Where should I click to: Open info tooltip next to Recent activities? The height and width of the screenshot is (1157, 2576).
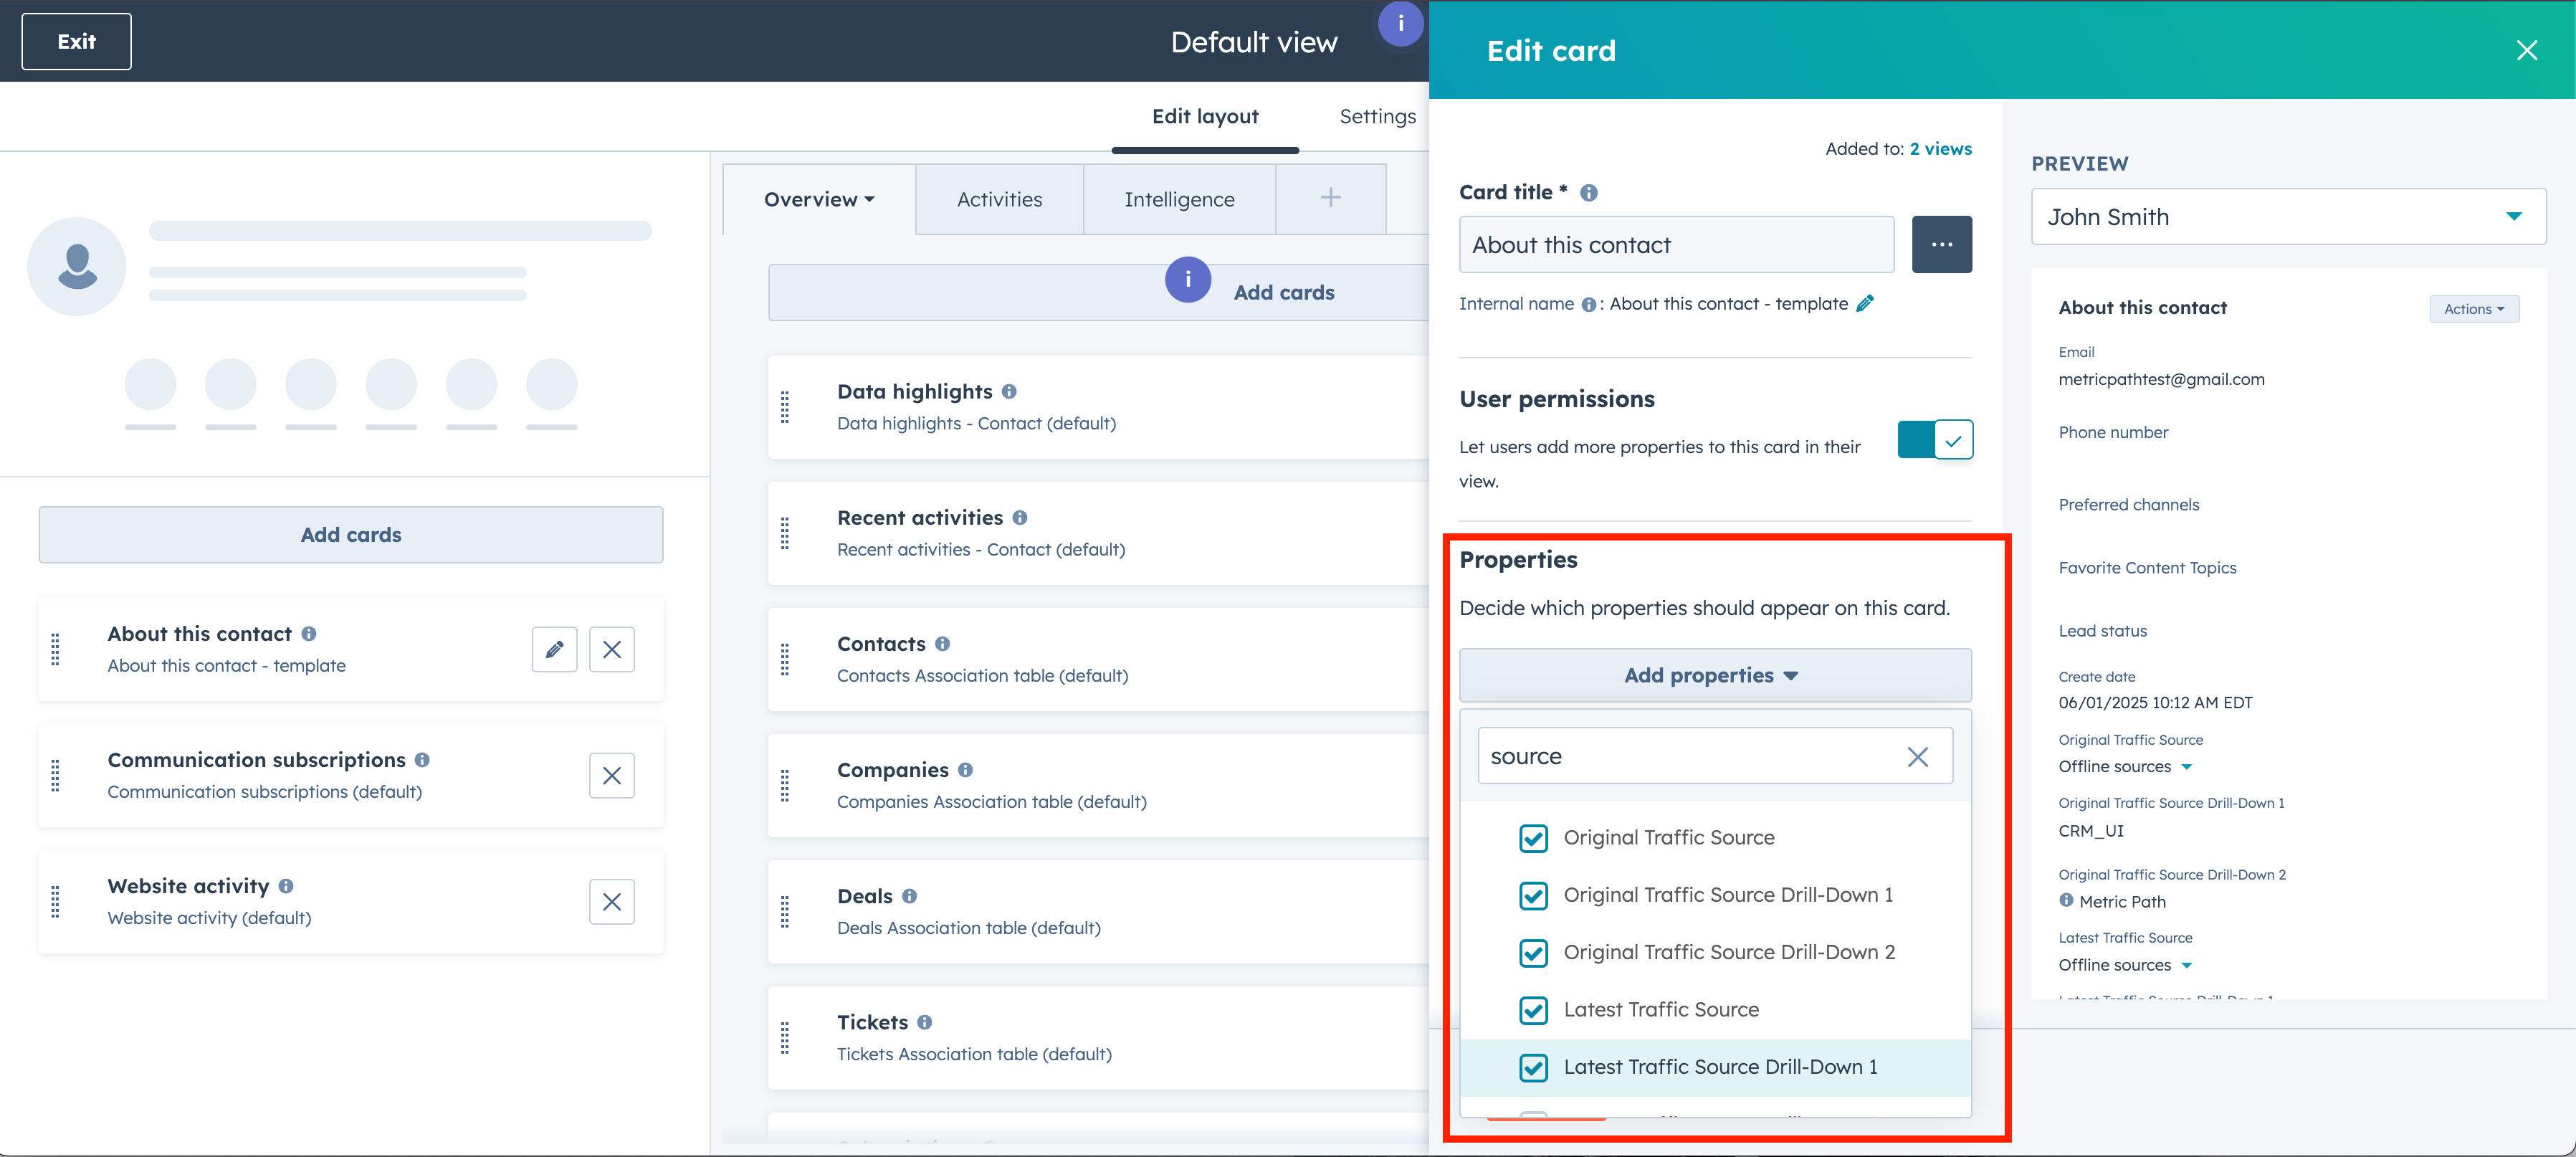pyautogui.click(x=1019, y=518)
